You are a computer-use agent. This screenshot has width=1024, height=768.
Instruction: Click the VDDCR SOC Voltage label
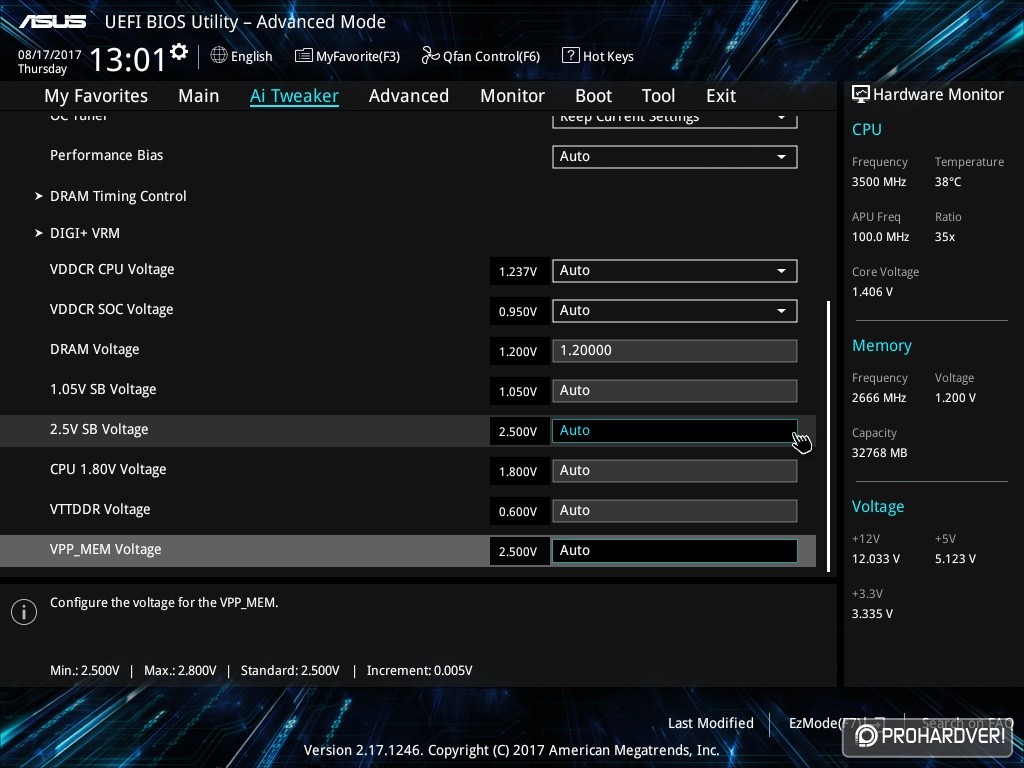[x=112, y=310]
